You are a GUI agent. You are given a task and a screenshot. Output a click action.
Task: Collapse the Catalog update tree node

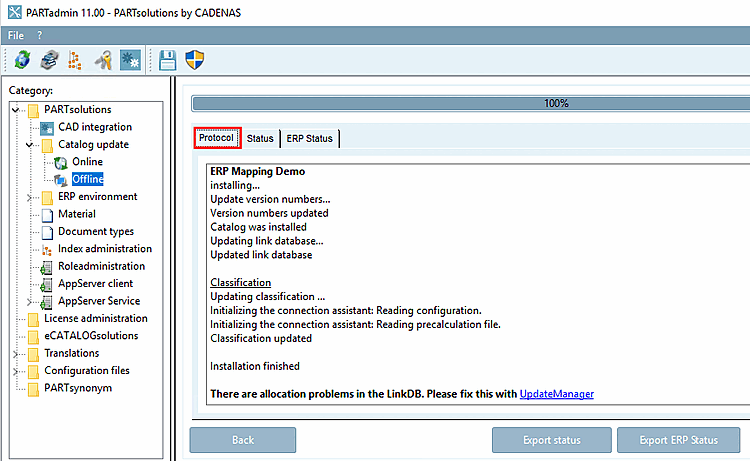click(30, 145)
